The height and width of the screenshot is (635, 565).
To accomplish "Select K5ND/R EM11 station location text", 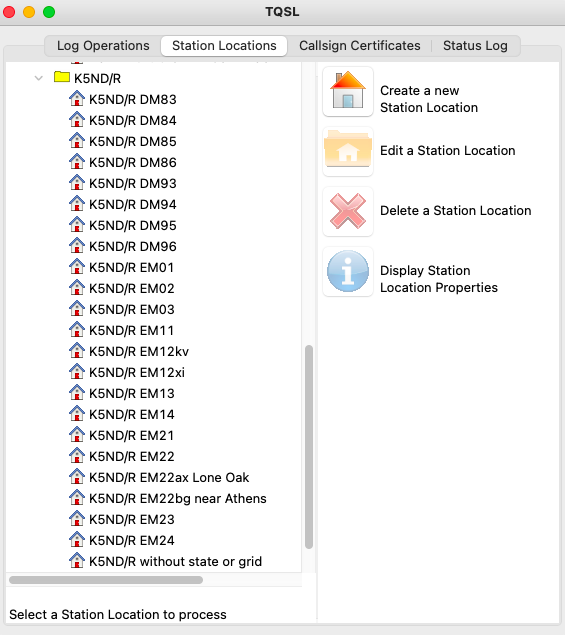I will pyautogui.click(x=131, y=331).
